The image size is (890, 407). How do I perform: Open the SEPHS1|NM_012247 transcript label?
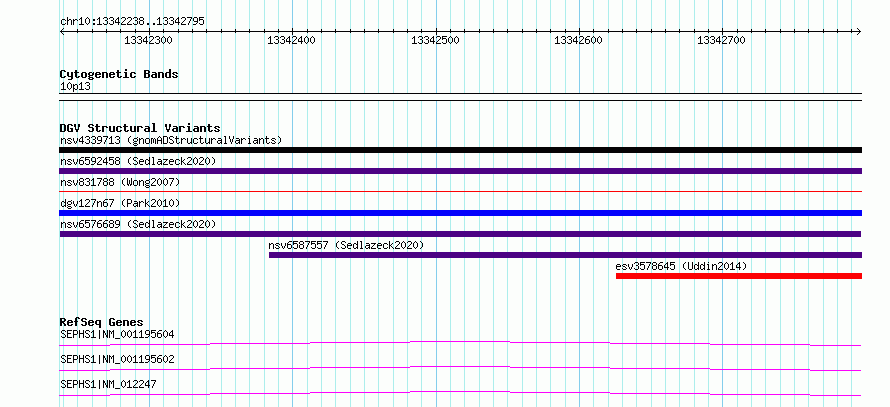108,384
